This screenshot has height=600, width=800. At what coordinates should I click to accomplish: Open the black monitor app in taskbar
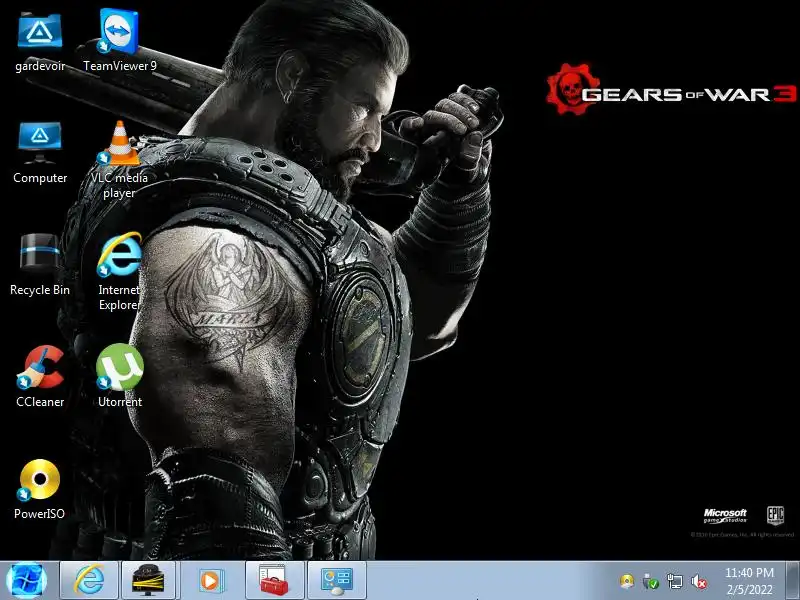tap(148, 581)
